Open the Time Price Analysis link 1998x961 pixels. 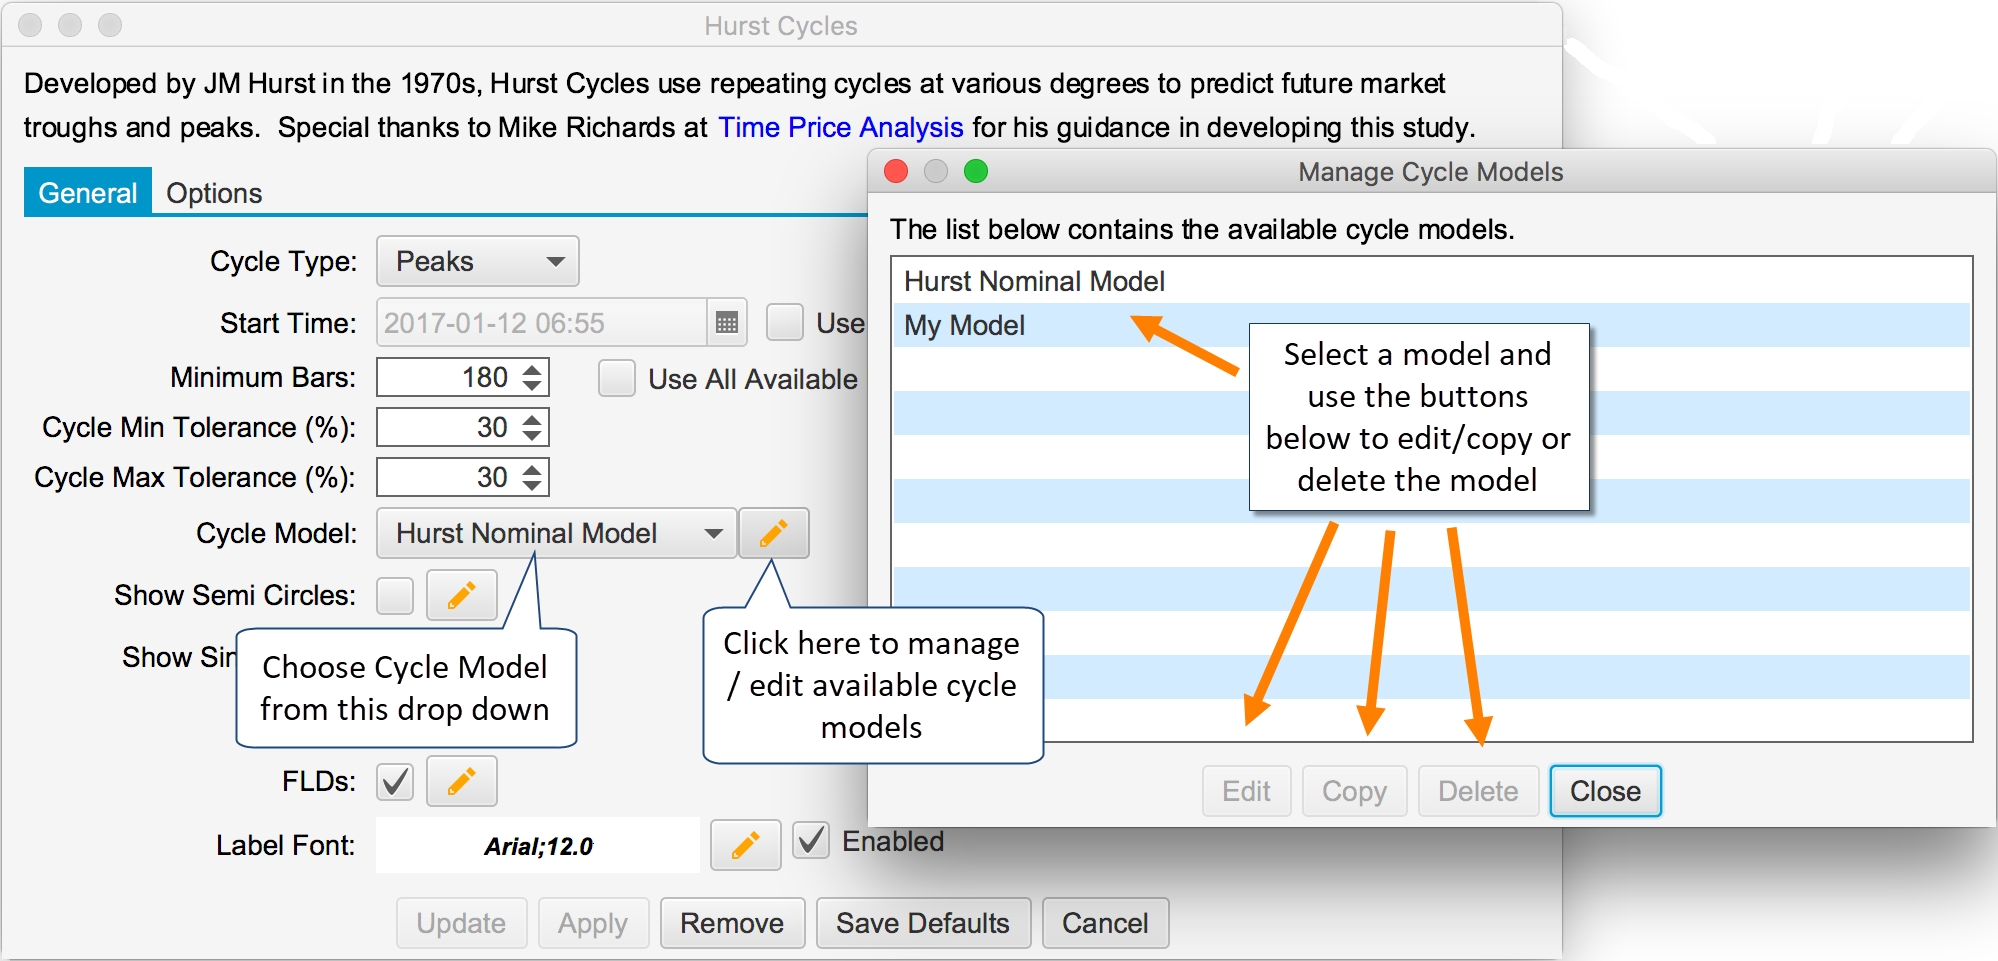[x=841, y=127]
